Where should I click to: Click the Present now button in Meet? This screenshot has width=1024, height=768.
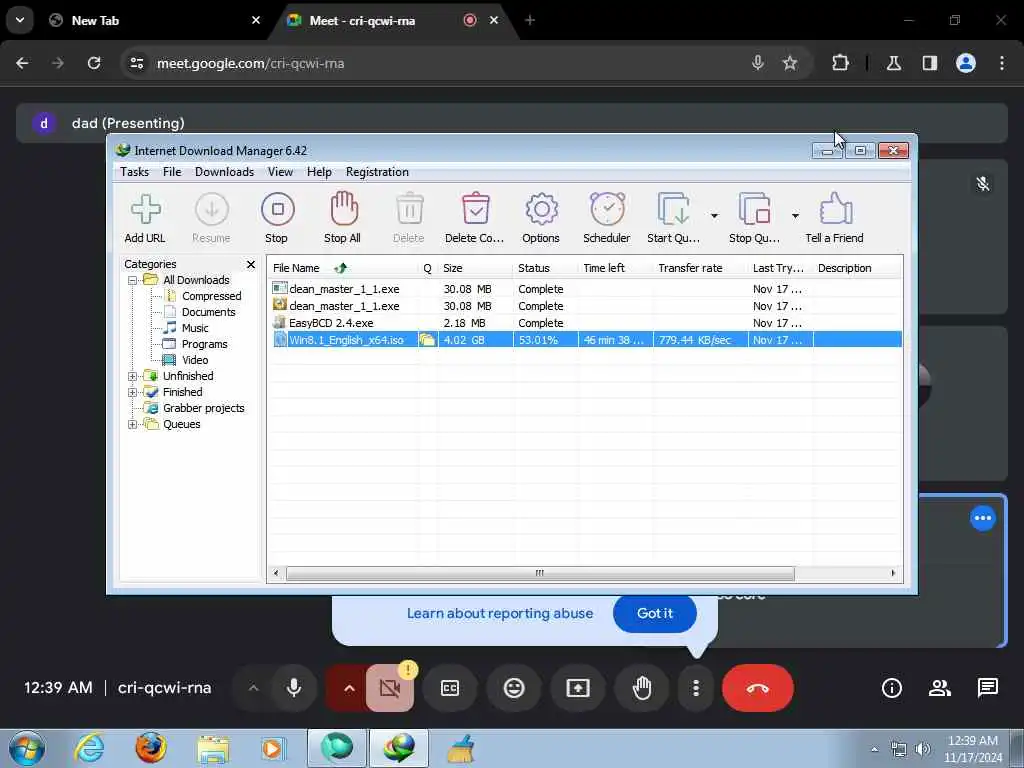[578, 688]
